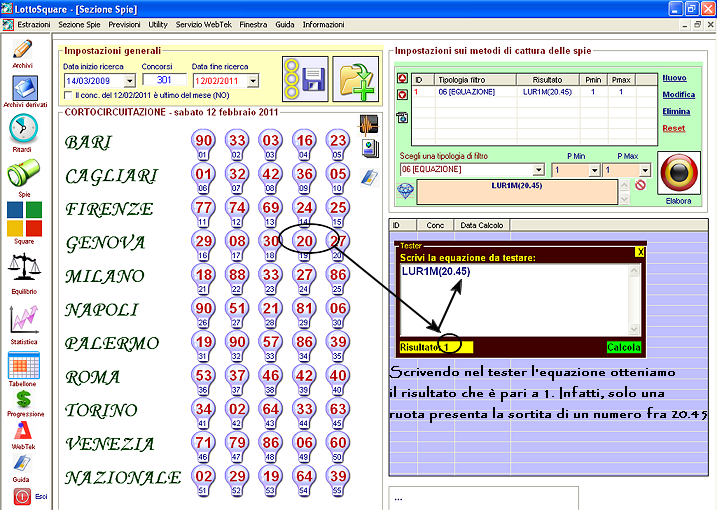Click the diamond icon beside the equation box
The image size is (717, 510).
pos(405,190)
